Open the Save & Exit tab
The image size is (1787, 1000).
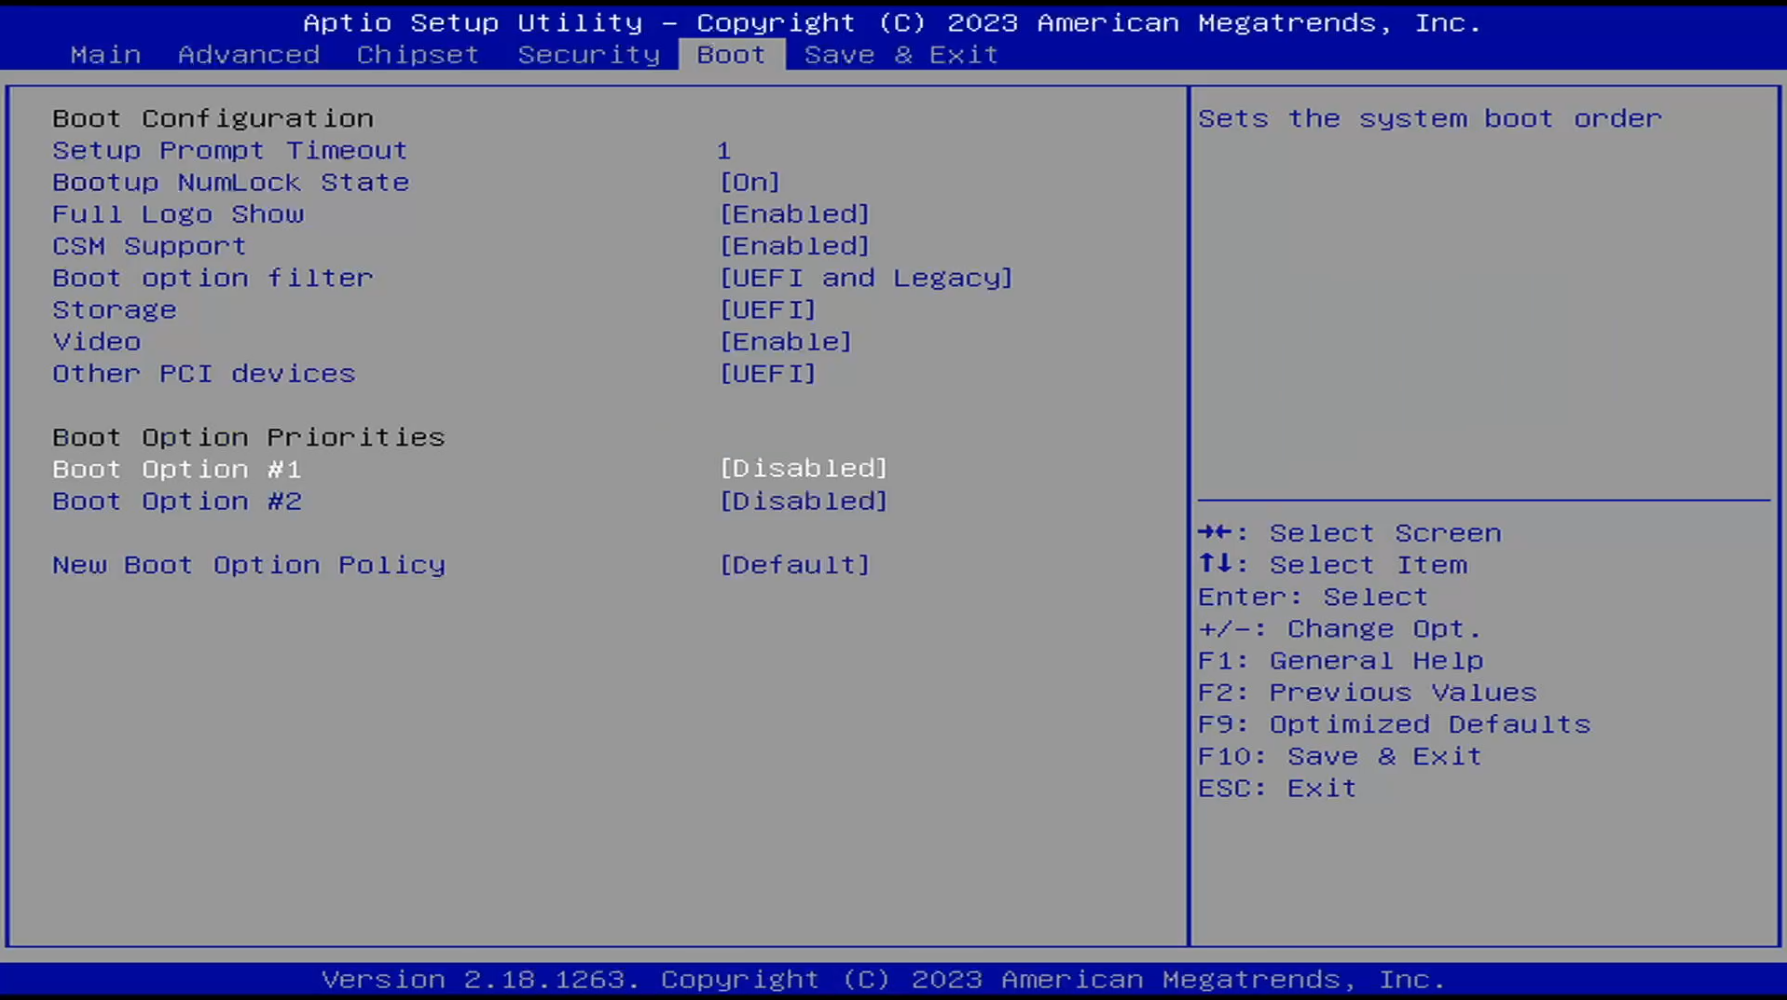pyautogui.click(x=901, y=55)
